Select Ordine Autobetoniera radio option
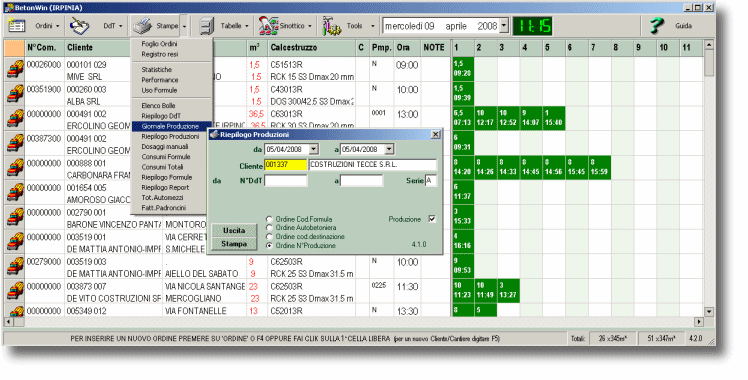 tap(270, 228)
